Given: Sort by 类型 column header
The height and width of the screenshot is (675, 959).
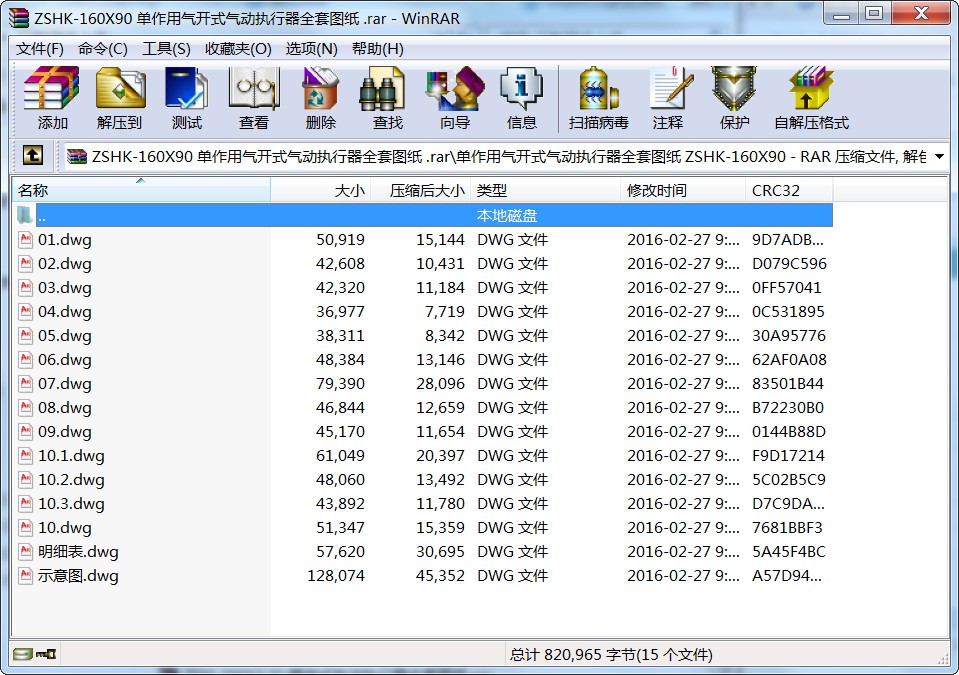Looking at the screenshot, I should (545, 190).
